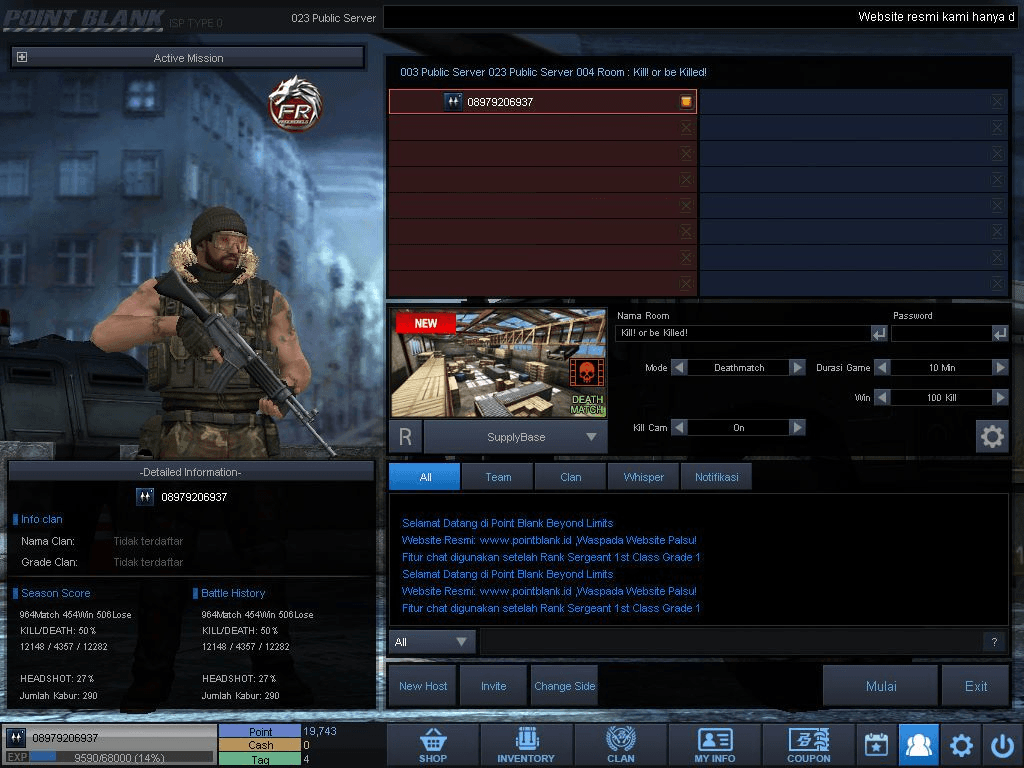Confirm password with enter icon
The height and width of the screenshot is (768, 1024).
[x=1000, y=334]
